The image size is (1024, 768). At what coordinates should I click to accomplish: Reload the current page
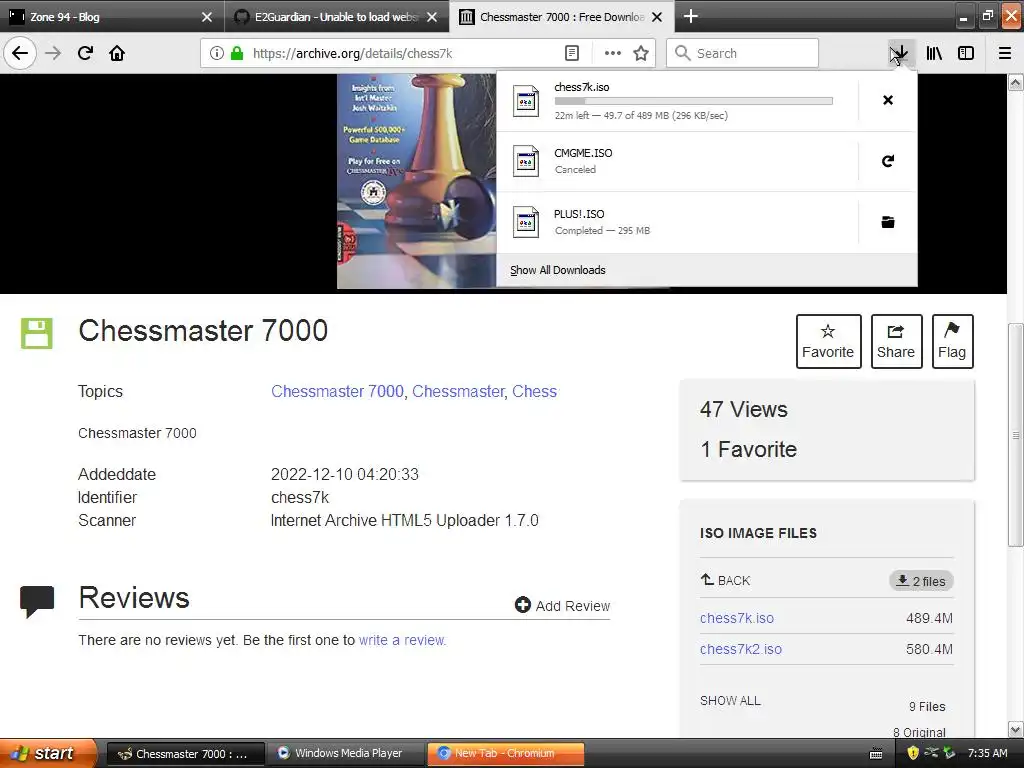85,53
